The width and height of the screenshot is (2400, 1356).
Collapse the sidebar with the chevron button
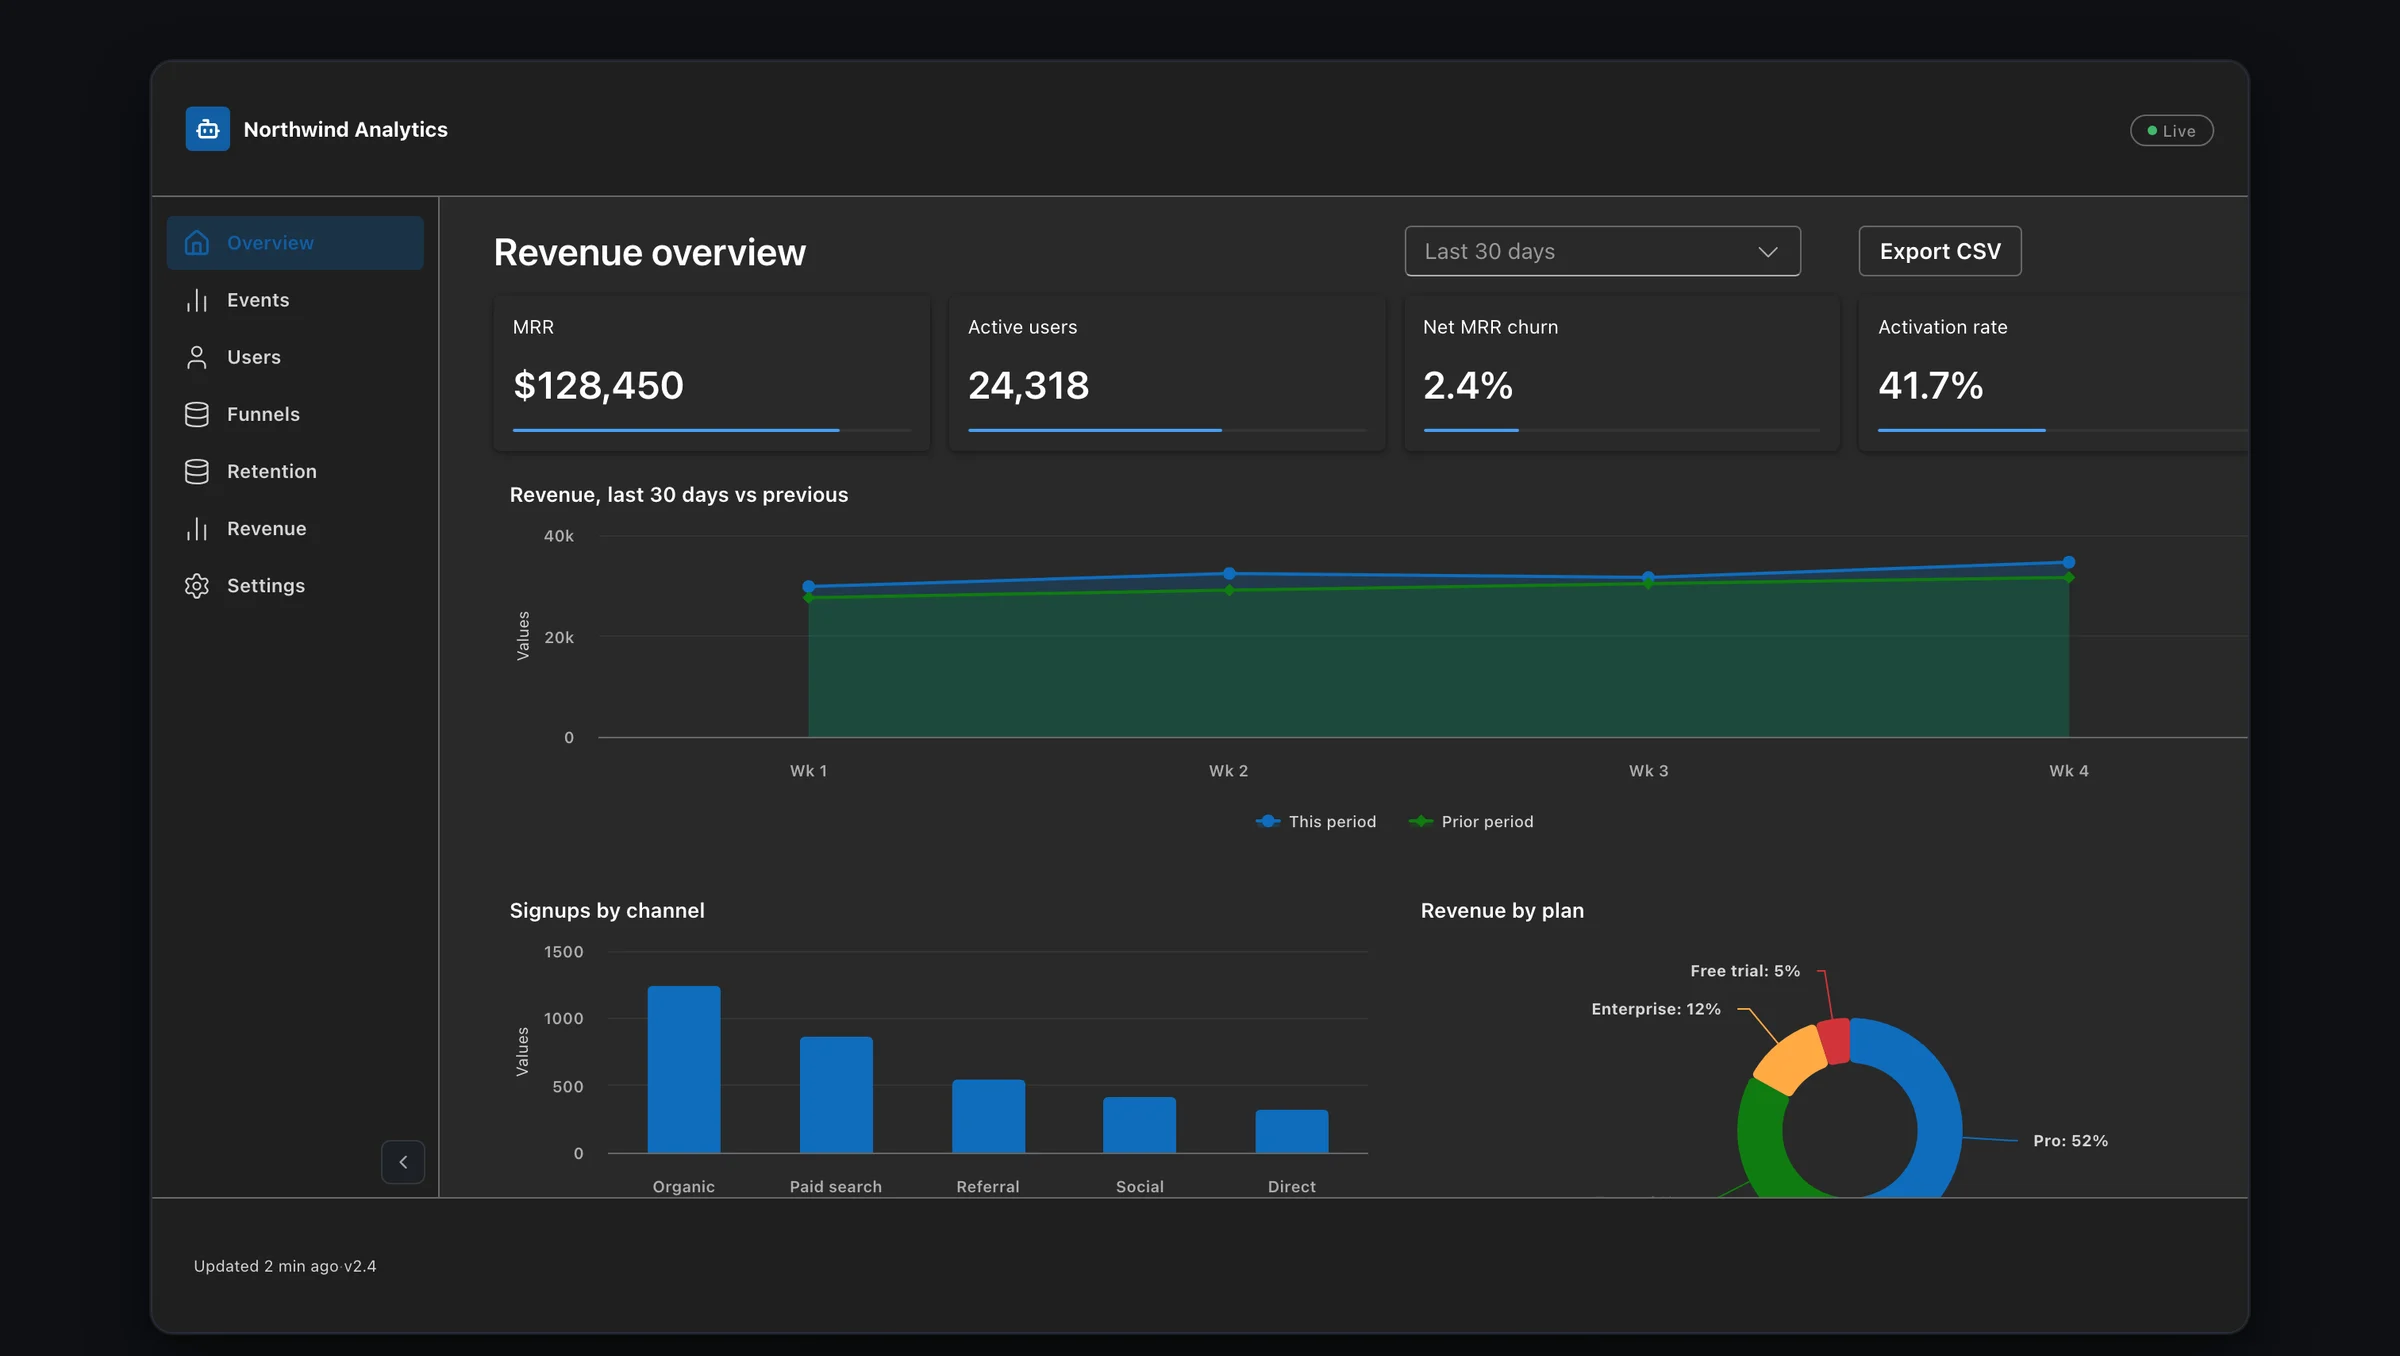[x=403, y=1162]
